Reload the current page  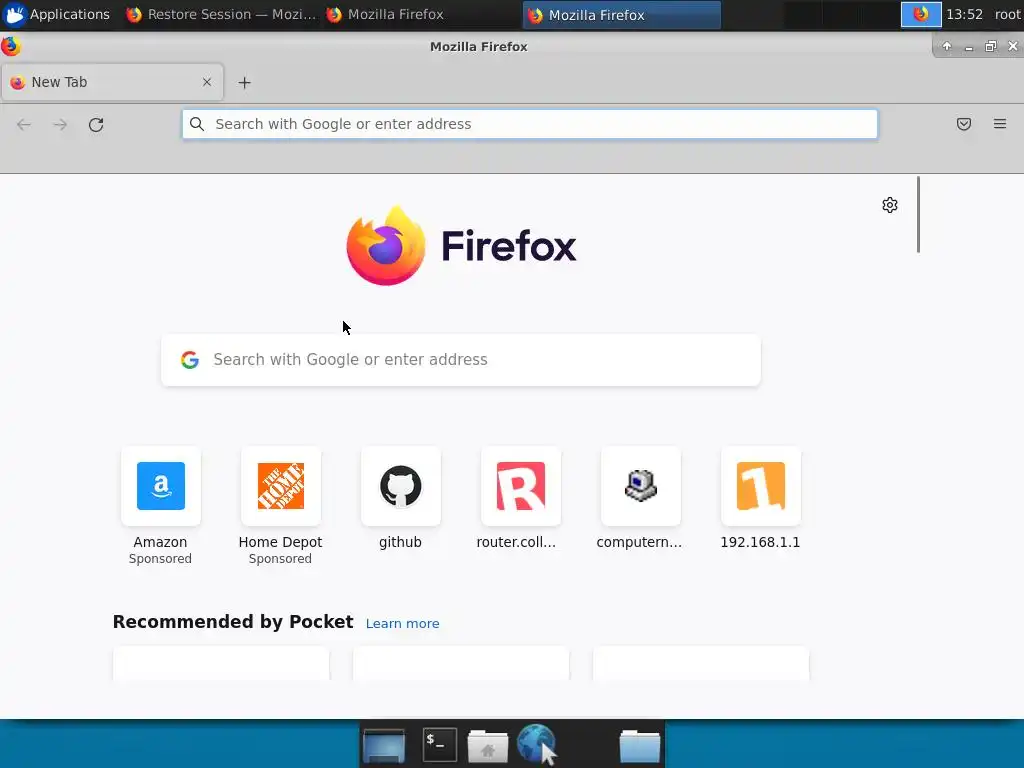click(96, 125)
